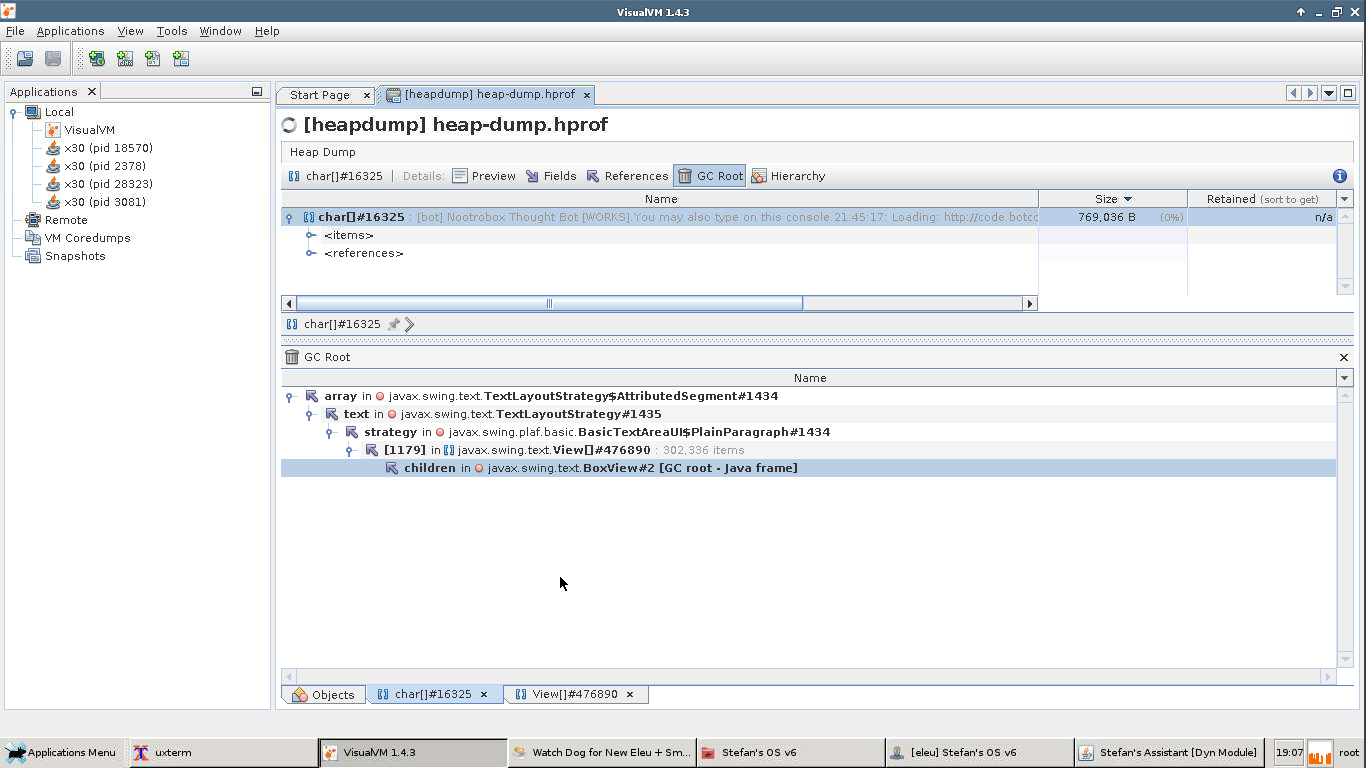Viewport: 1366px width, 768px height.
Task: Click the Load snapshot toolbar icon
Action: [x=25, y=59]
